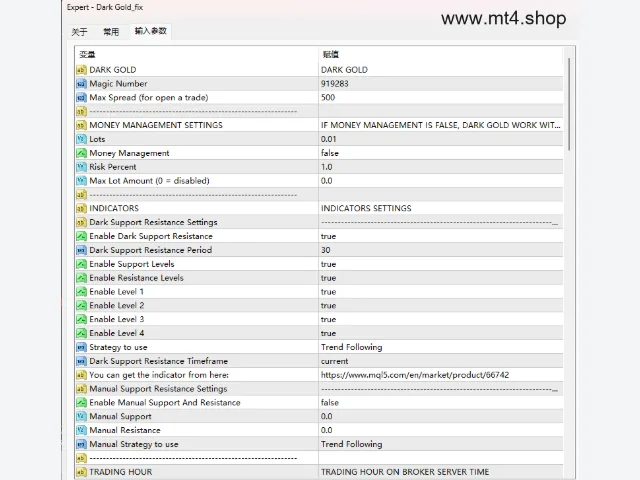The height and width of the screenshot is (480, 640).
Task: Click the icon beside Enable Level 4
Action: (x=81, y=333)
